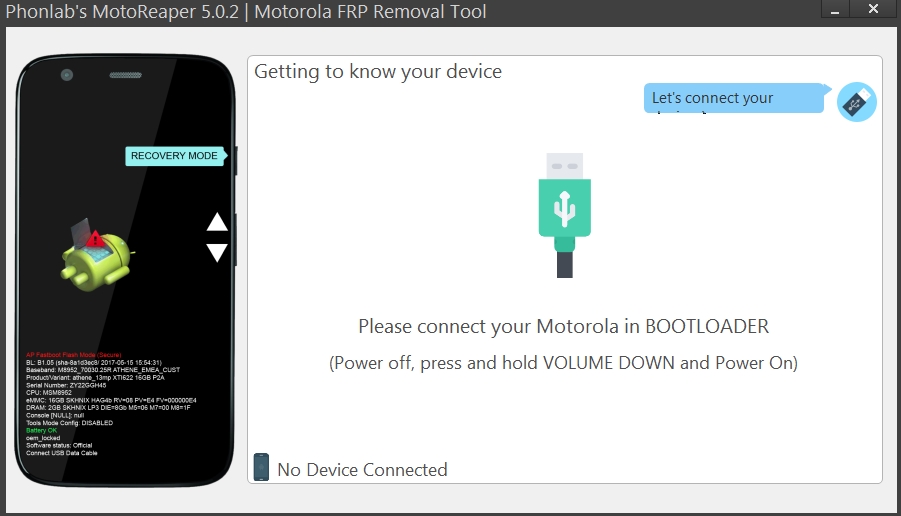Screen dimensions: 901x516
Task: Click the "DRAM: 2GB SKHNIX" line
Action: click(x=108, y=407)
